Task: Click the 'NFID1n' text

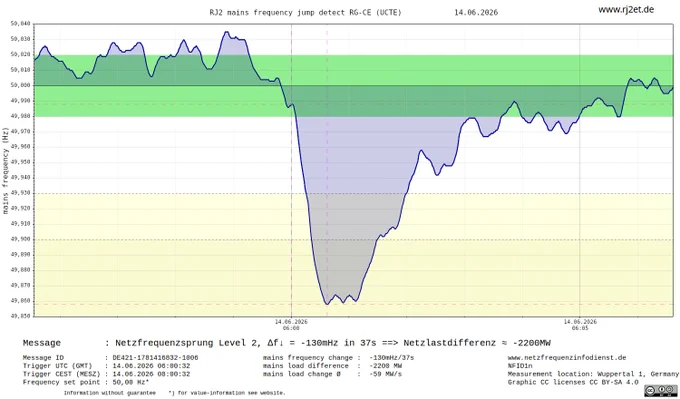Action: click(520, 366)
